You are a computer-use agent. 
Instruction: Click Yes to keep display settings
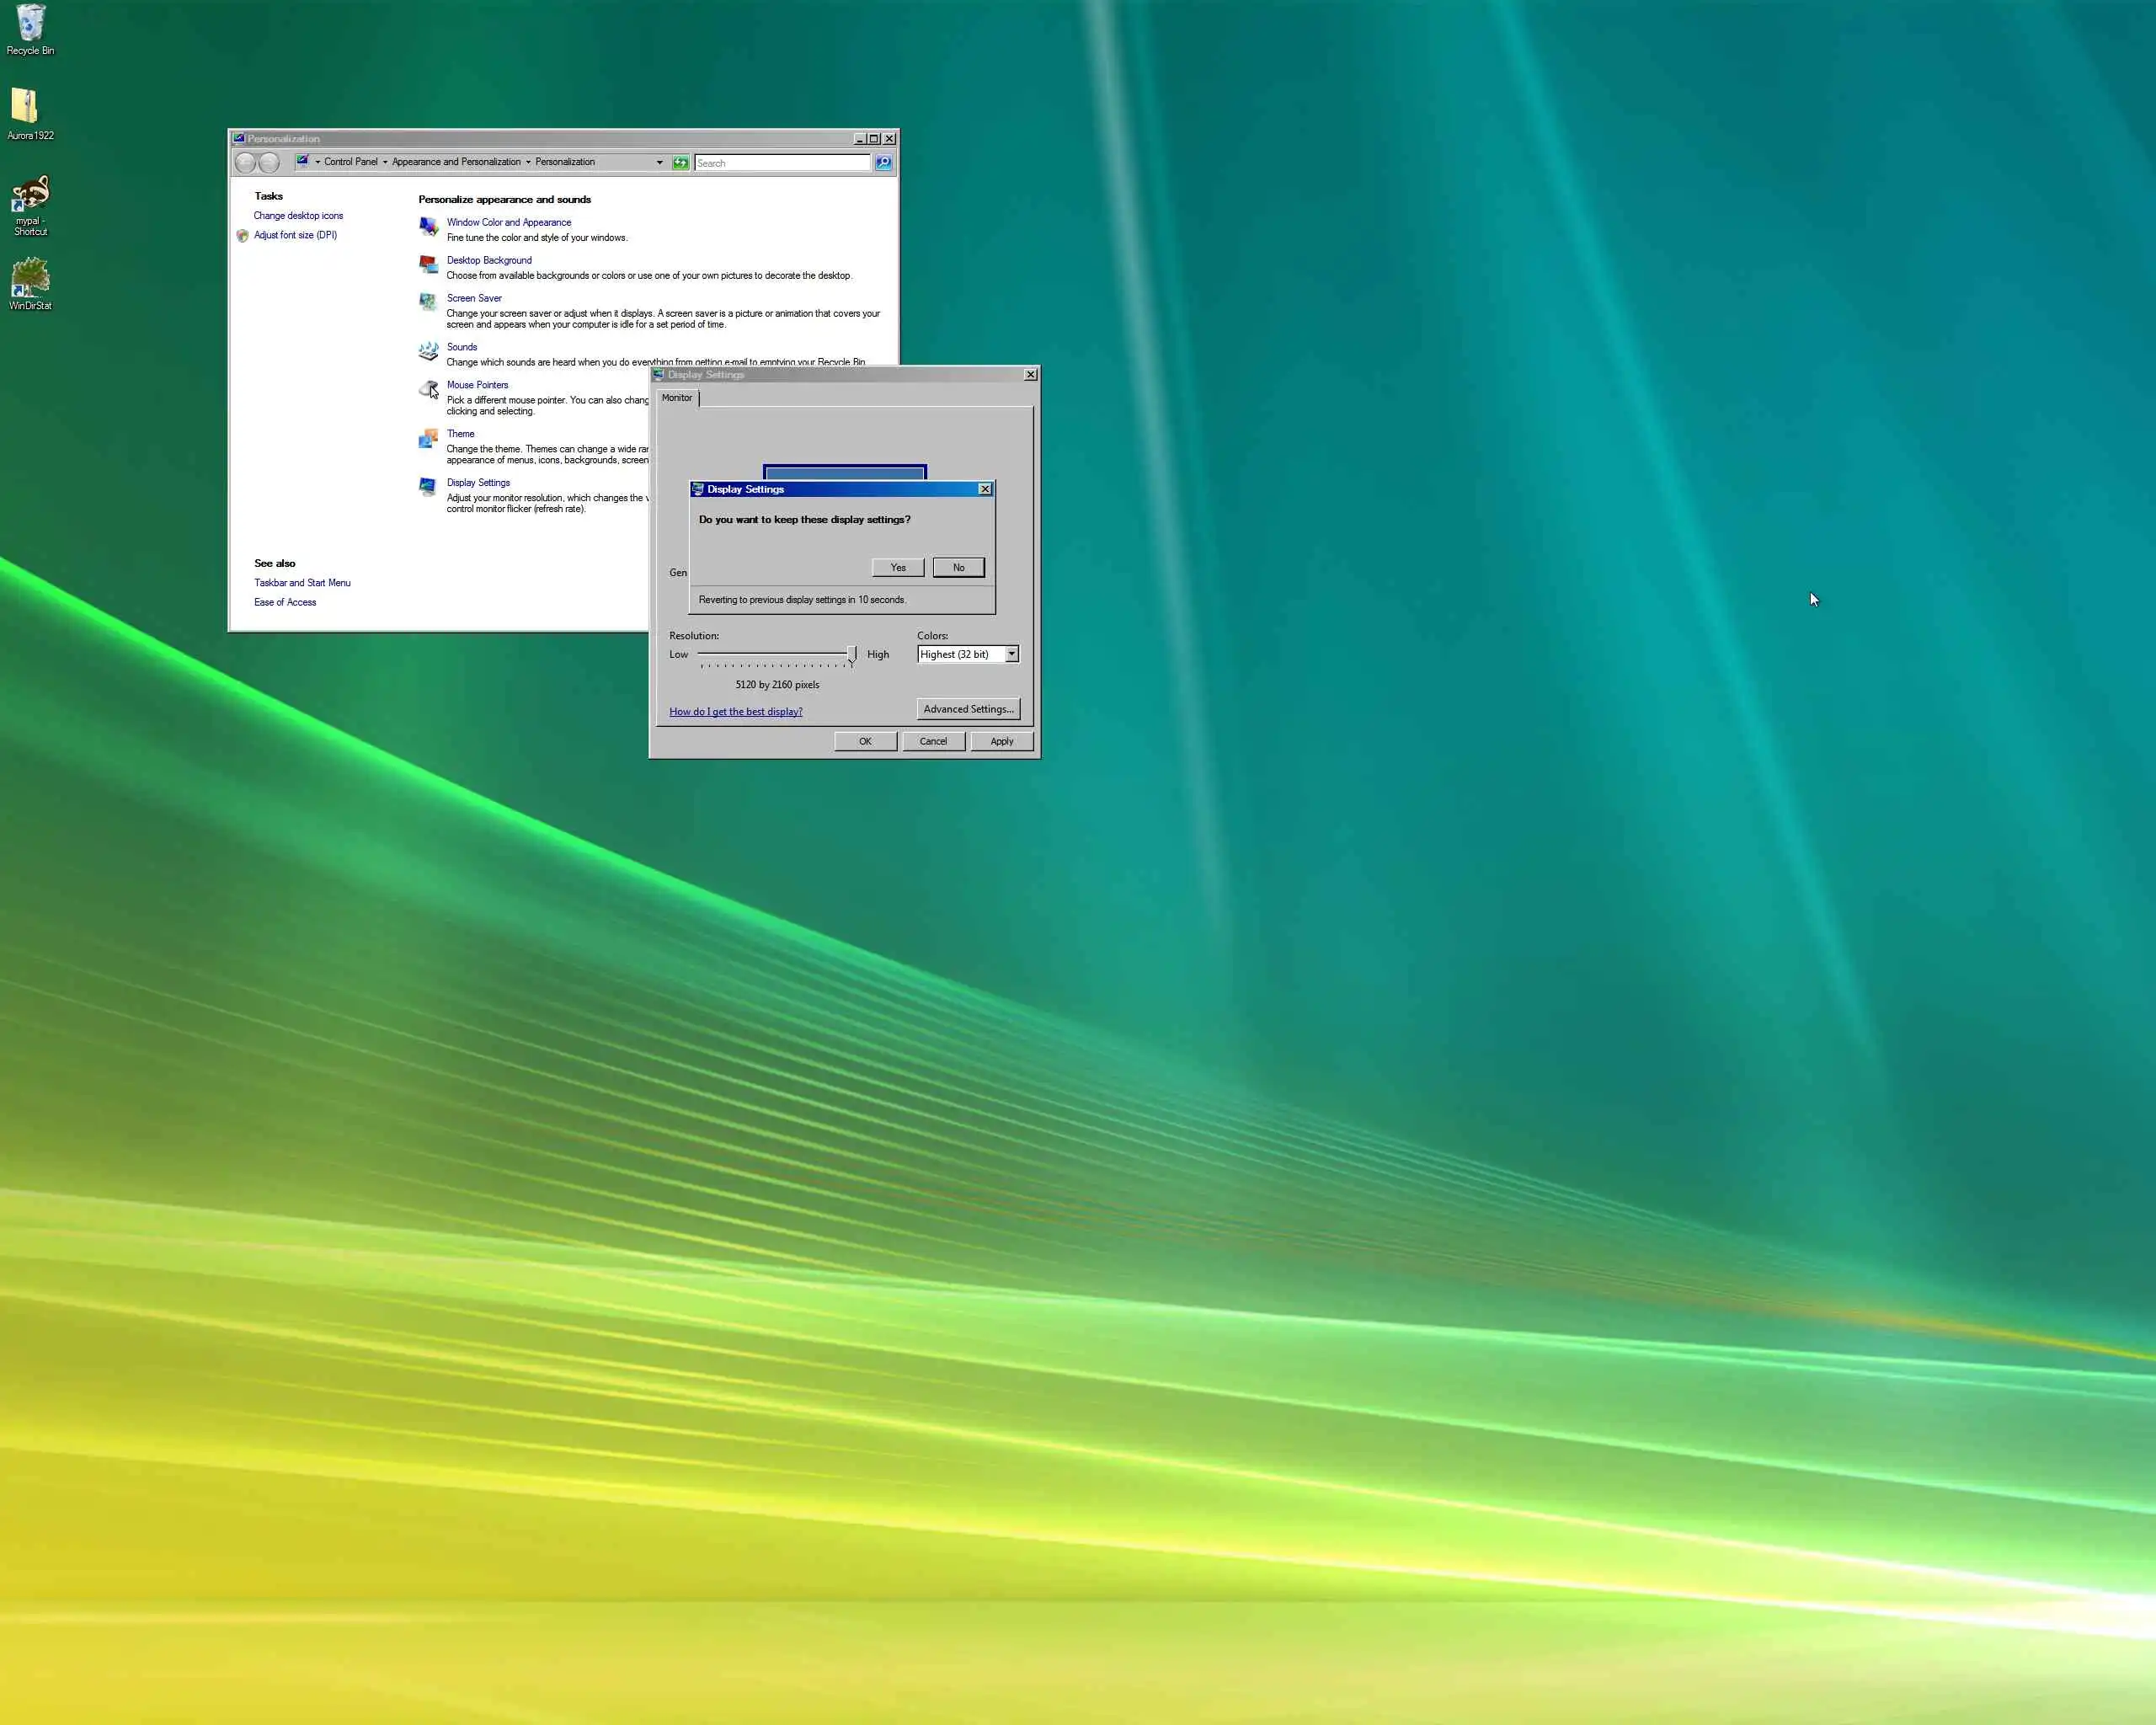[x=898, y=568]
